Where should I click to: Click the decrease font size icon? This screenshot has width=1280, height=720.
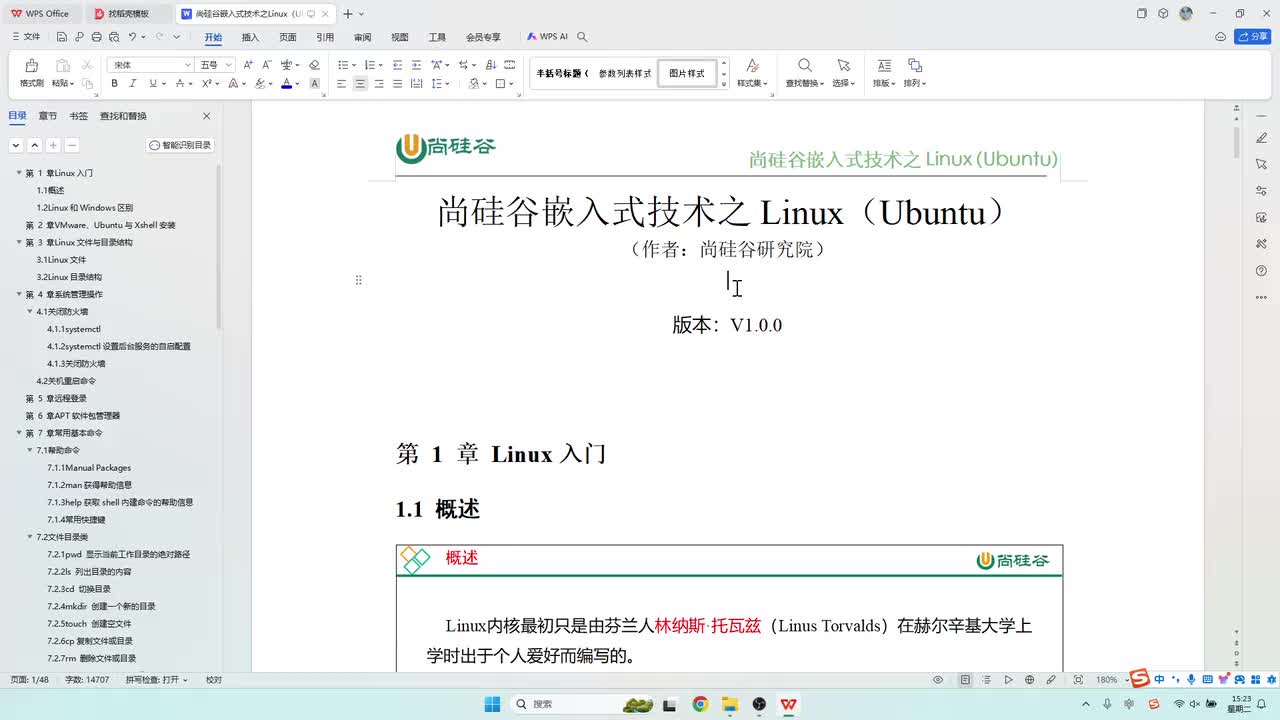265,65
